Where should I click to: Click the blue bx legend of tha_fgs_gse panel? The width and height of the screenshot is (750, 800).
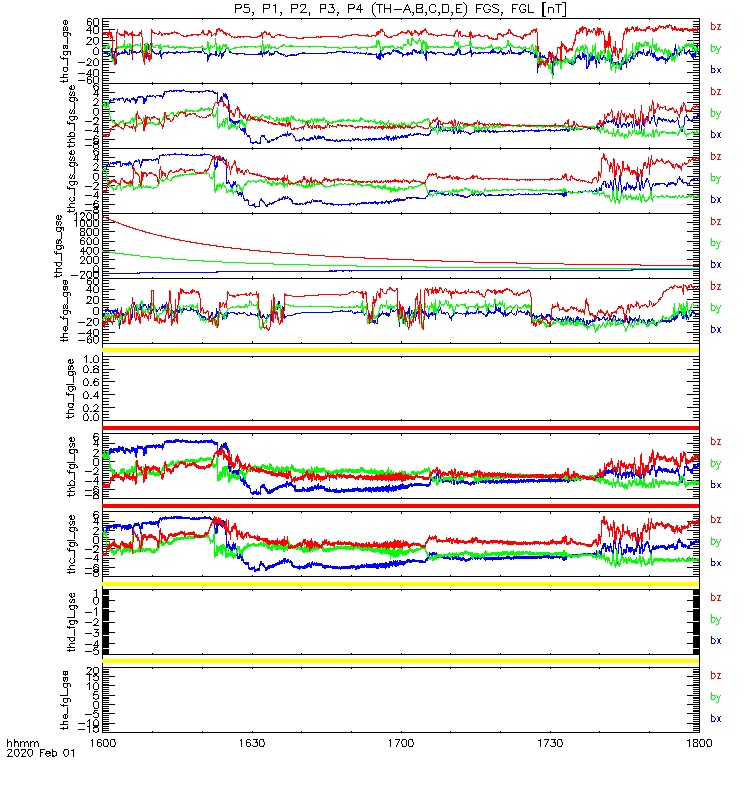[x=716, y=70]
